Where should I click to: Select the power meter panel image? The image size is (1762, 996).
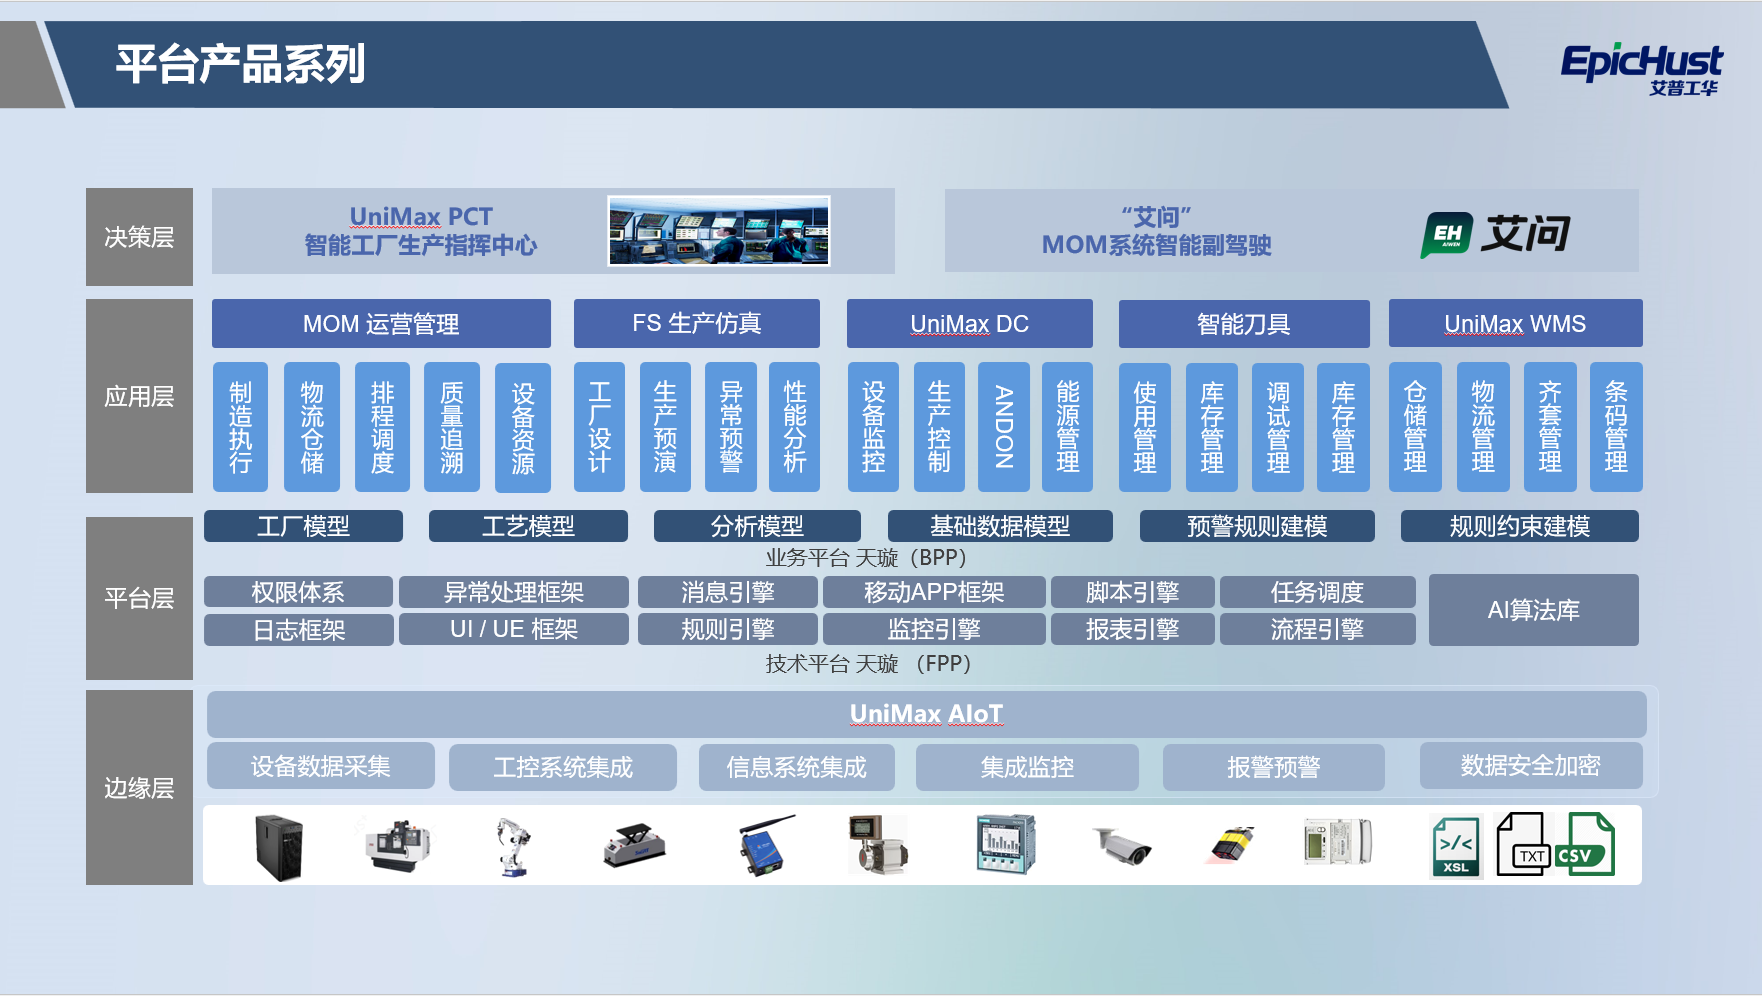tap(1006, 844)
